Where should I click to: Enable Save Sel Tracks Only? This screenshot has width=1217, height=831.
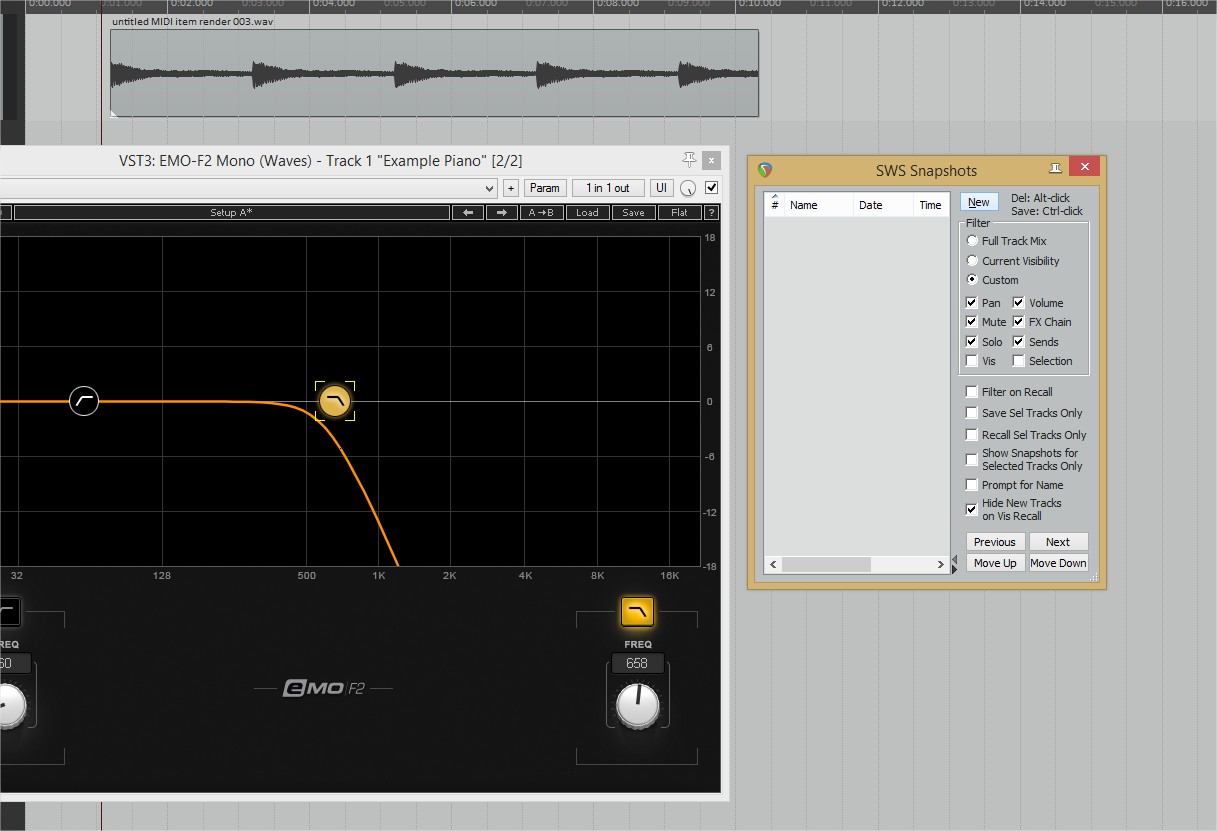point(1023,413)
